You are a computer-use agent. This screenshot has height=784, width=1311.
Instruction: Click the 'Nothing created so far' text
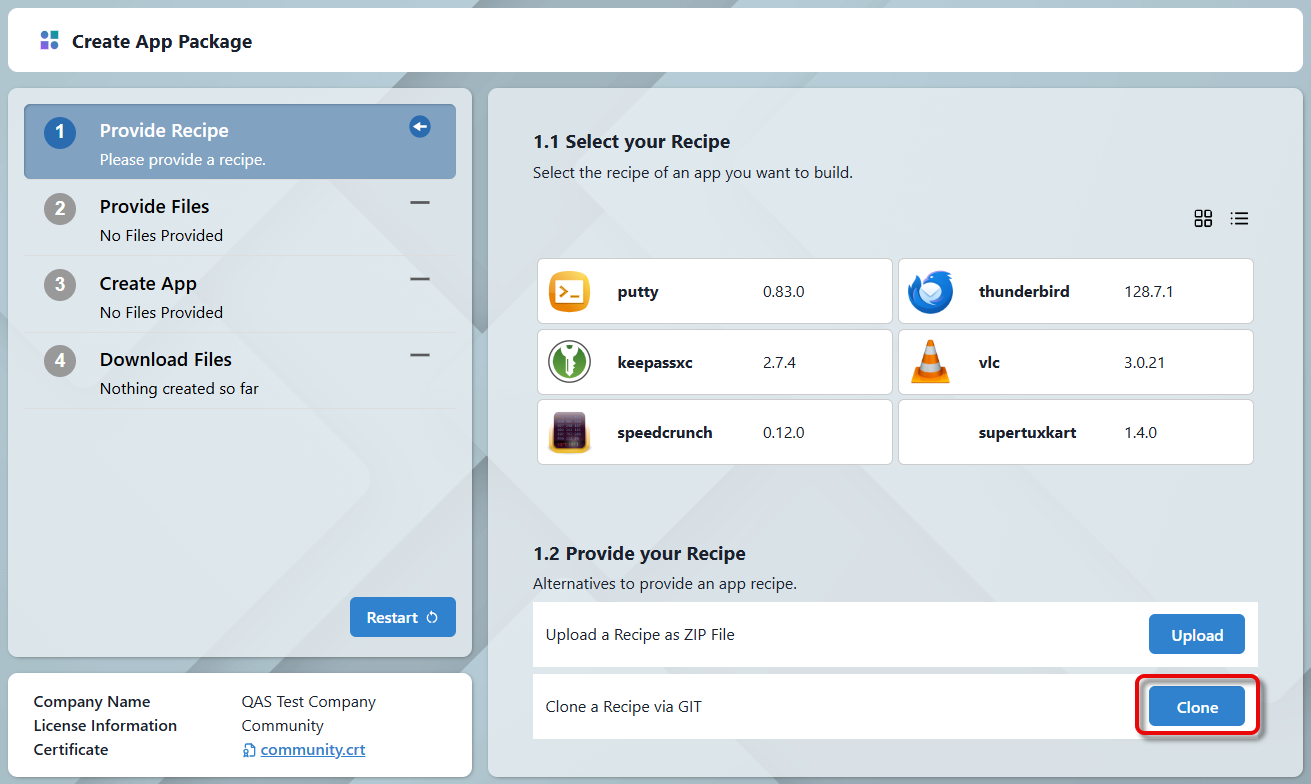point(179,389)
